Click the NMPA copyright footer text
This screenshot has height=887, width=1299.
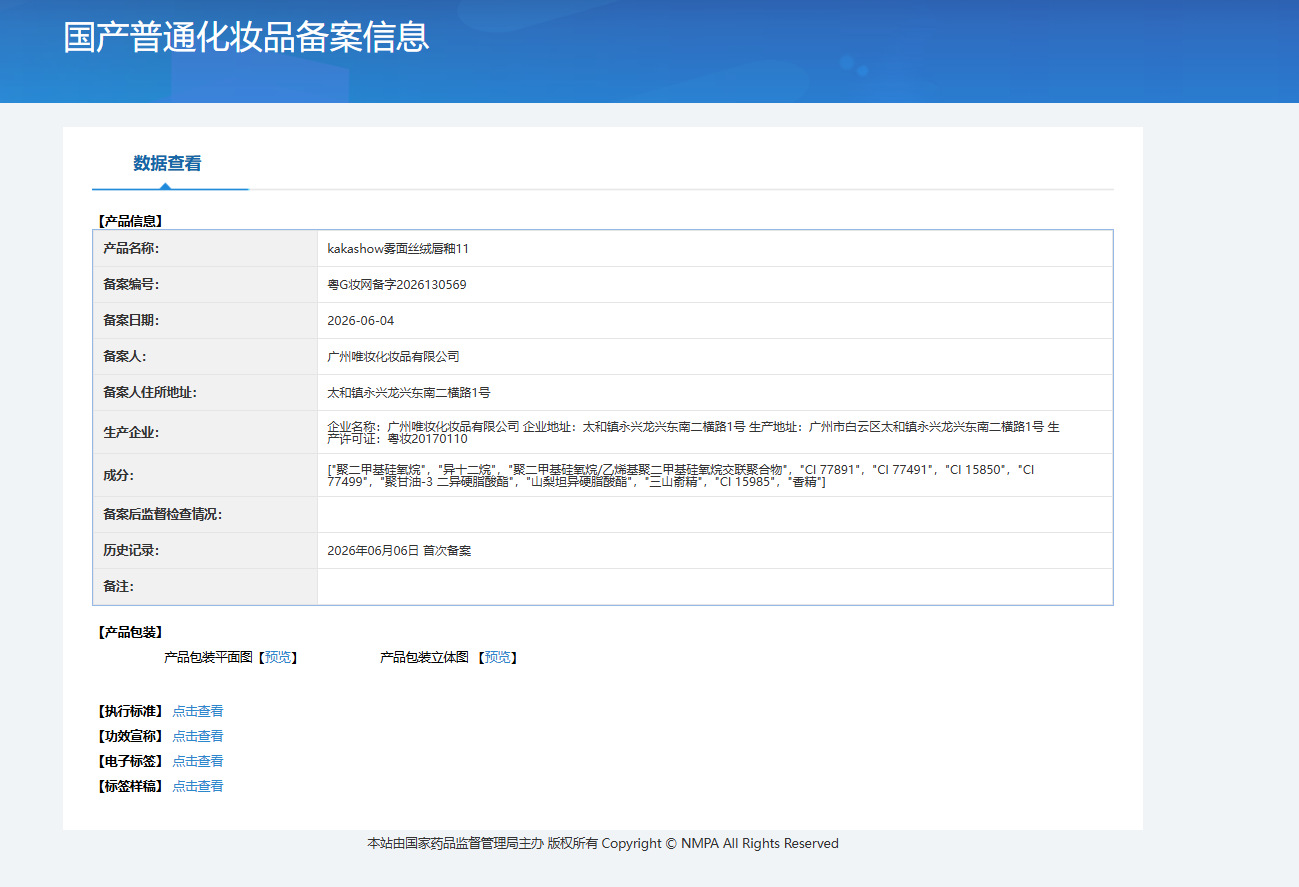tap(603, 844)
